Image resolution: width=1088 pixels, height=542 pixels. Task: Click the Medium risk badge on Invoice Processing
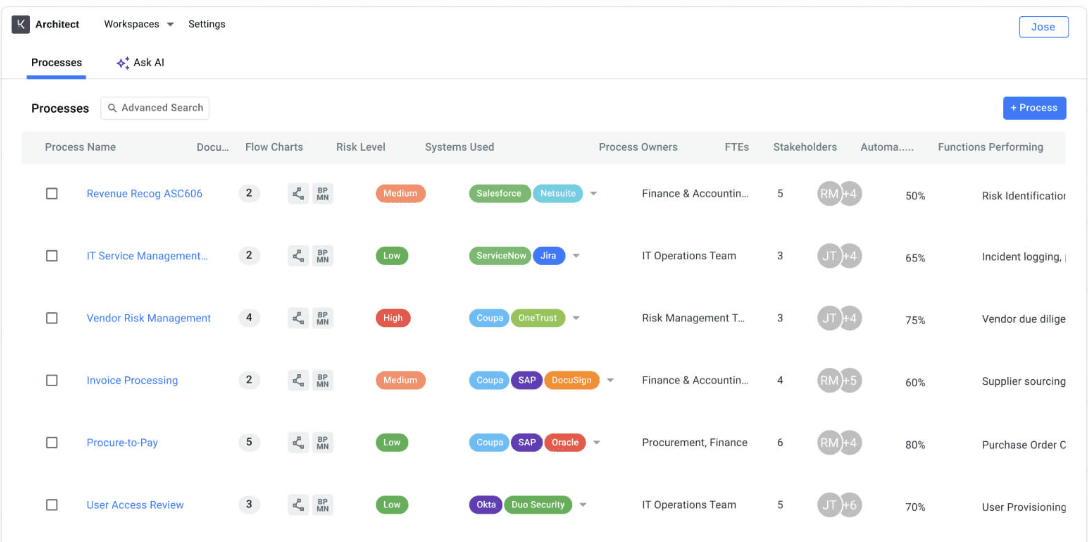coord(400,380)
